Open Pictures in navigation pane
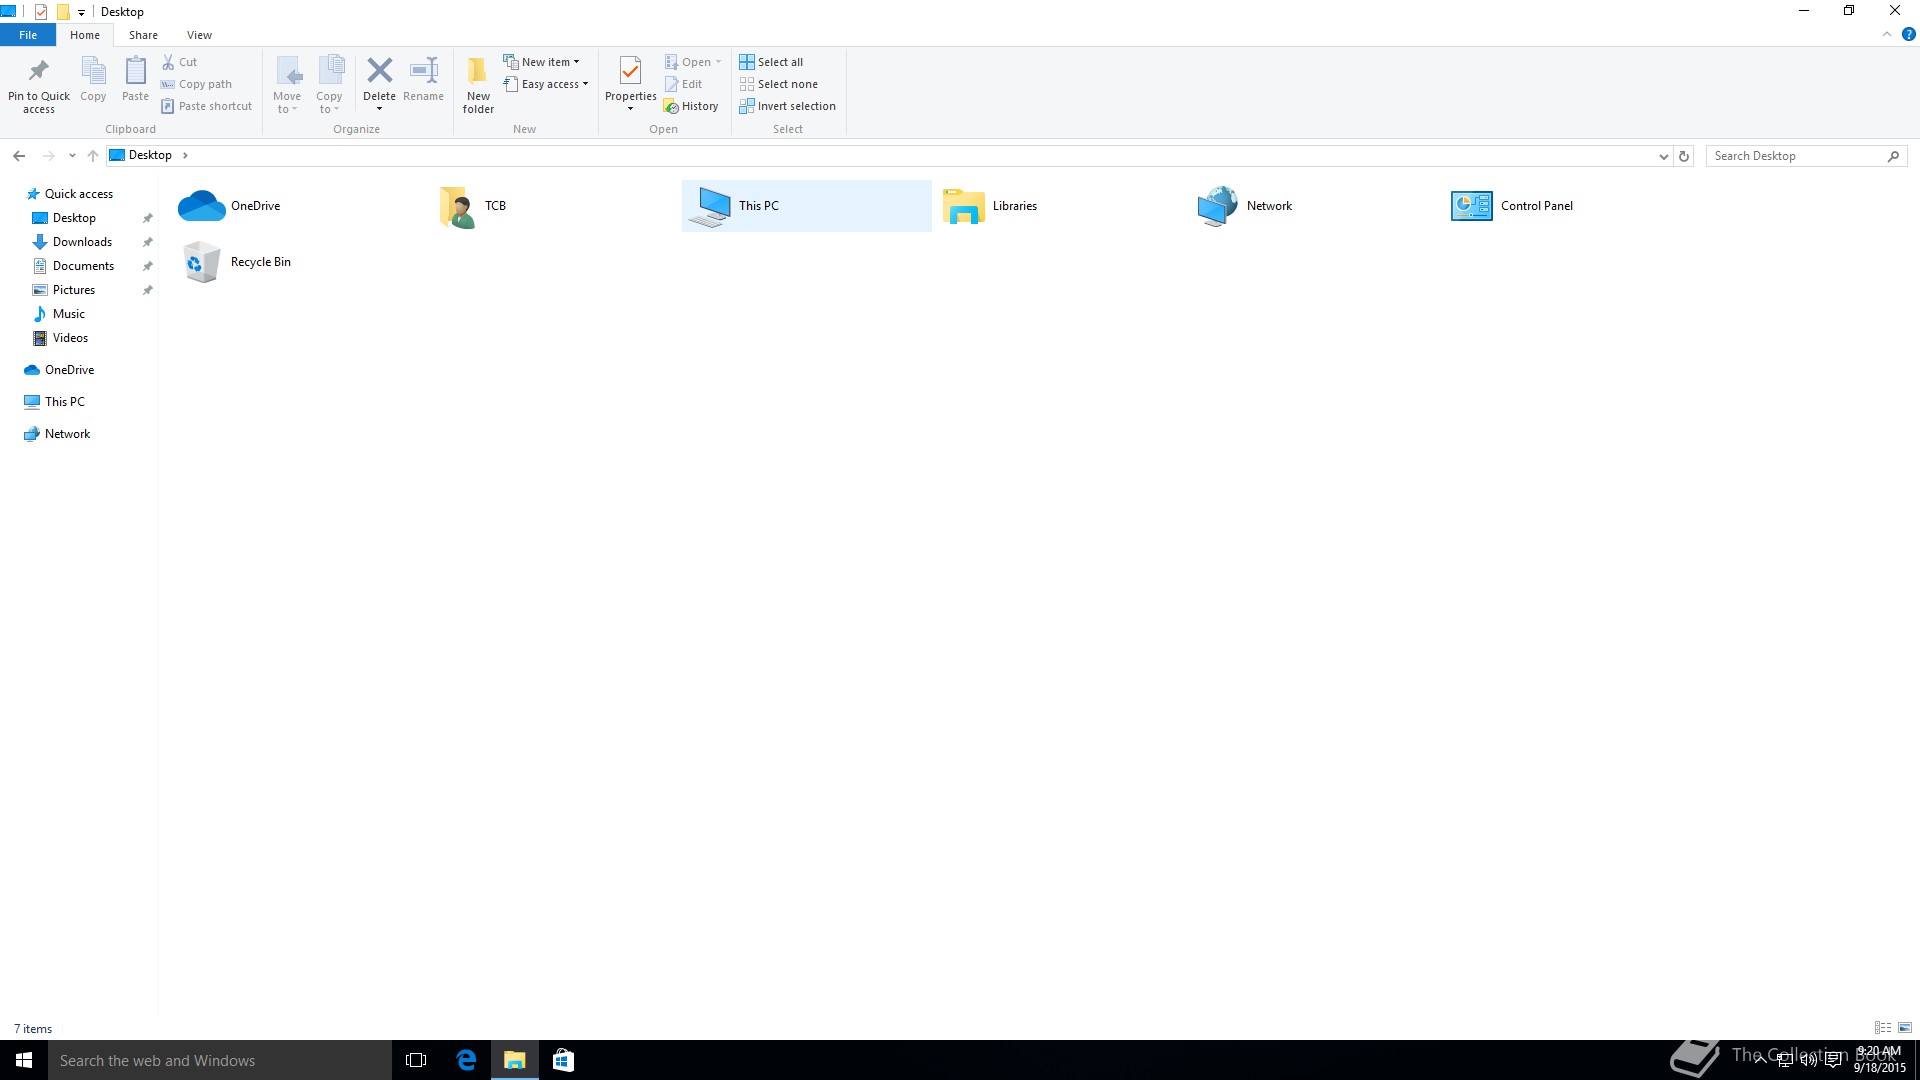The width and height of the screenshot is (1920, 1080). tap(74, 290)
